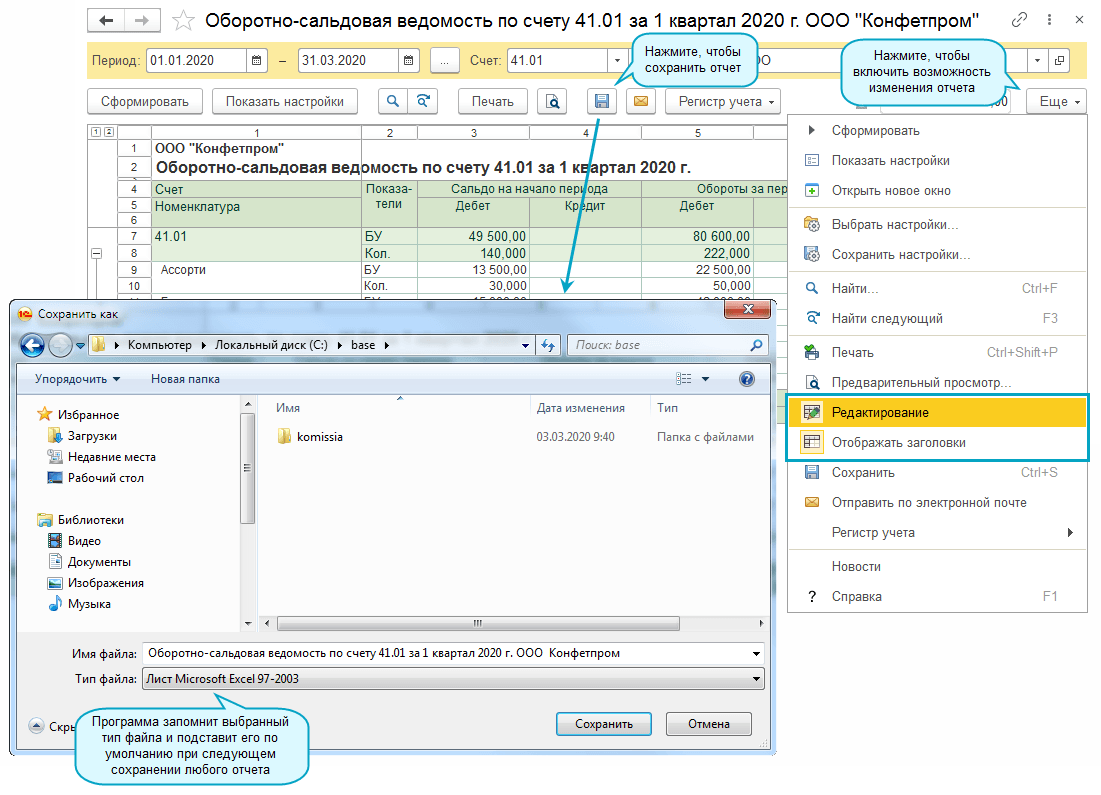Click the Печать button
Viewport: 1101px width, 795px height.
492,101
